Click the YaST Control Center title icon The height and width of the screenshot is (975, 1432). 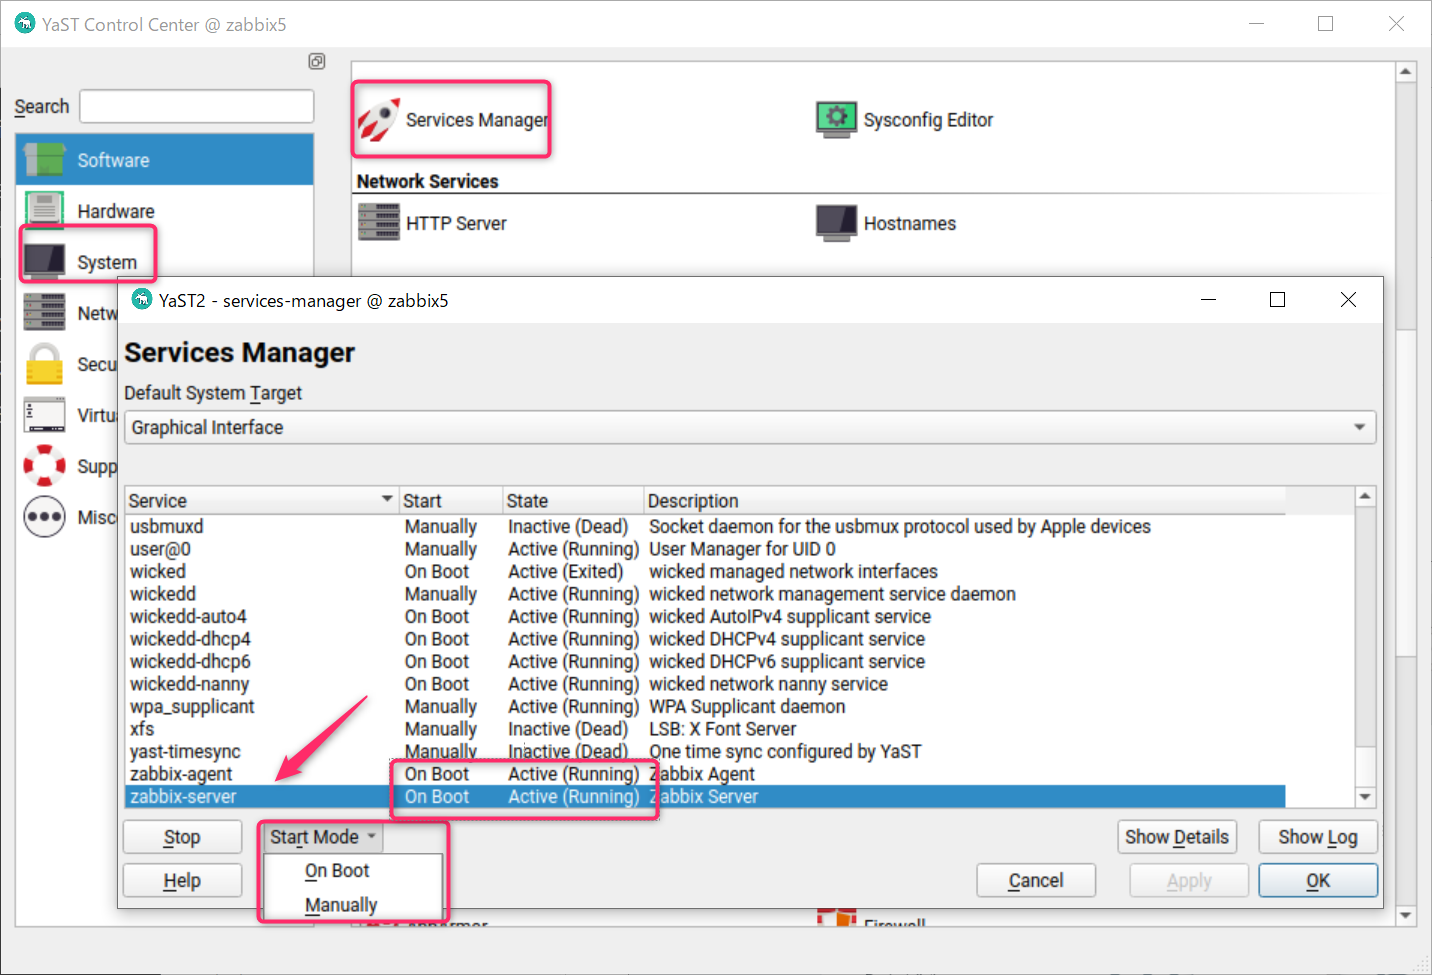click(x=25, y=23)
